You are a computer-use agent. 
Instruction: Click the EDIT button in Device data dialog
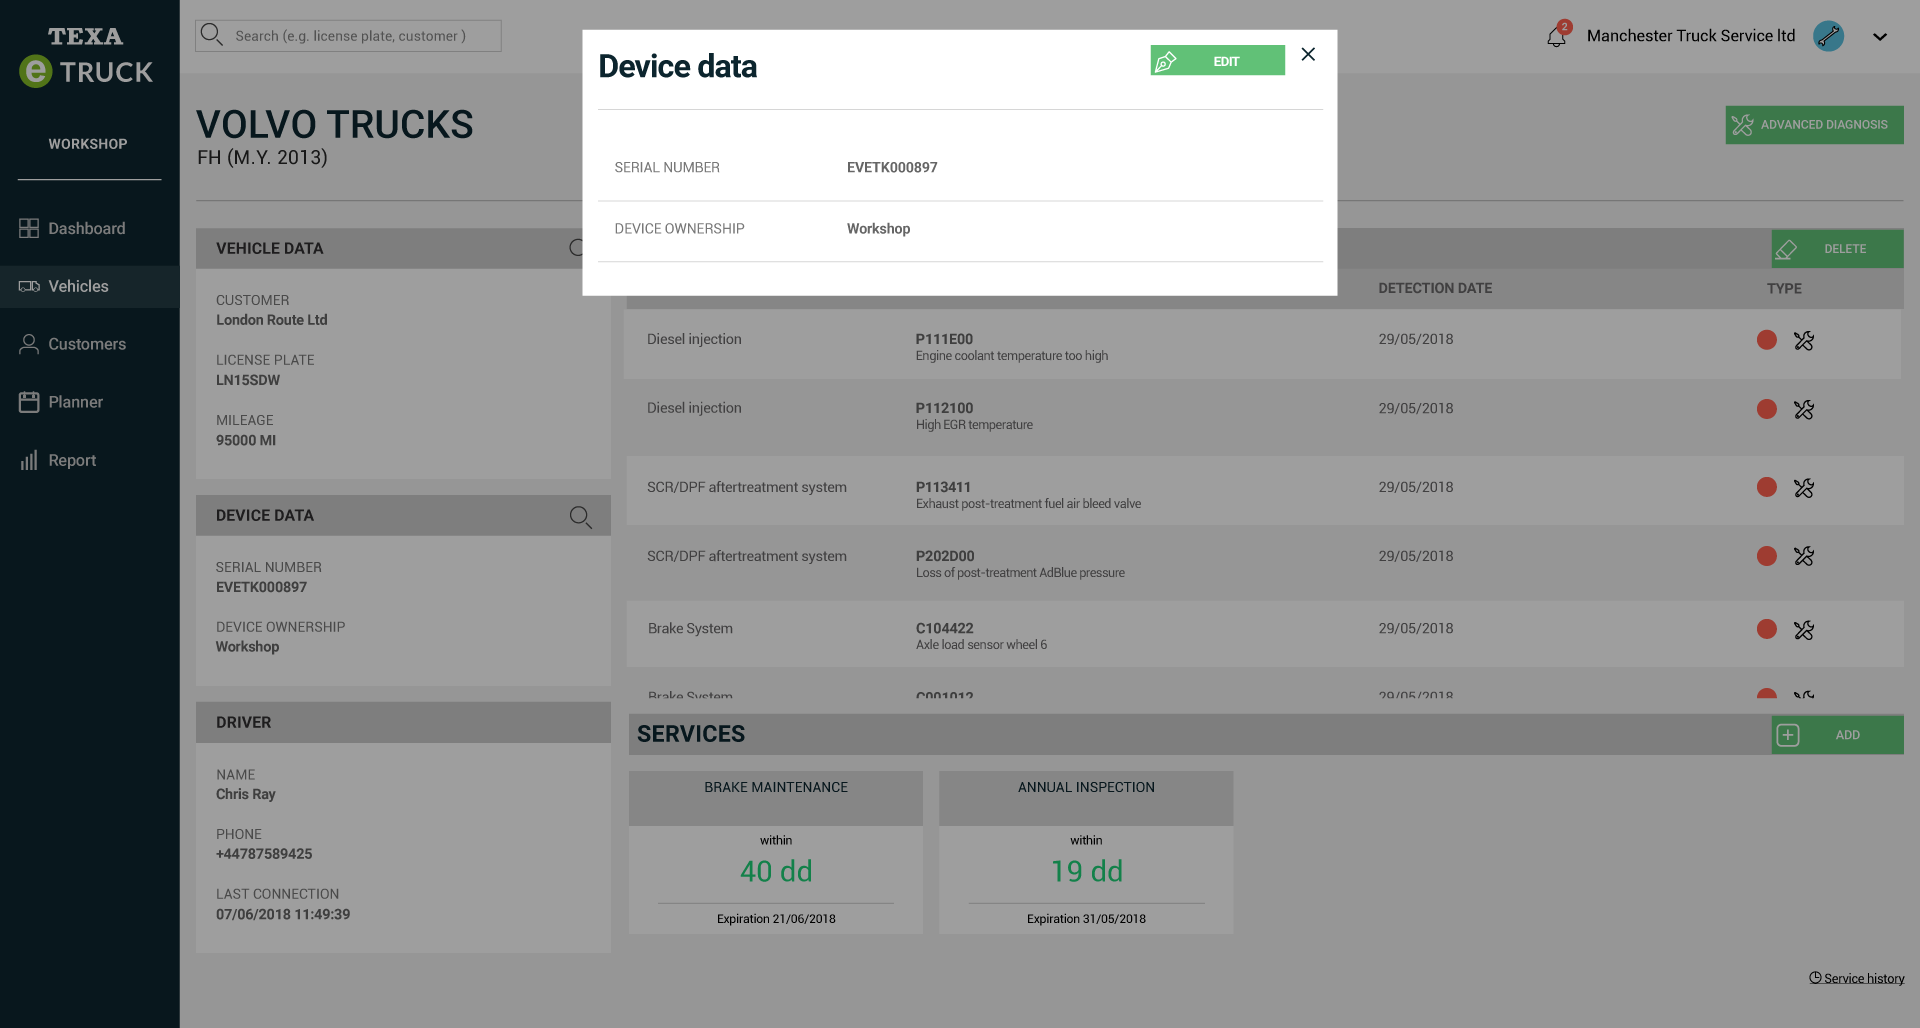(1217, 60)
